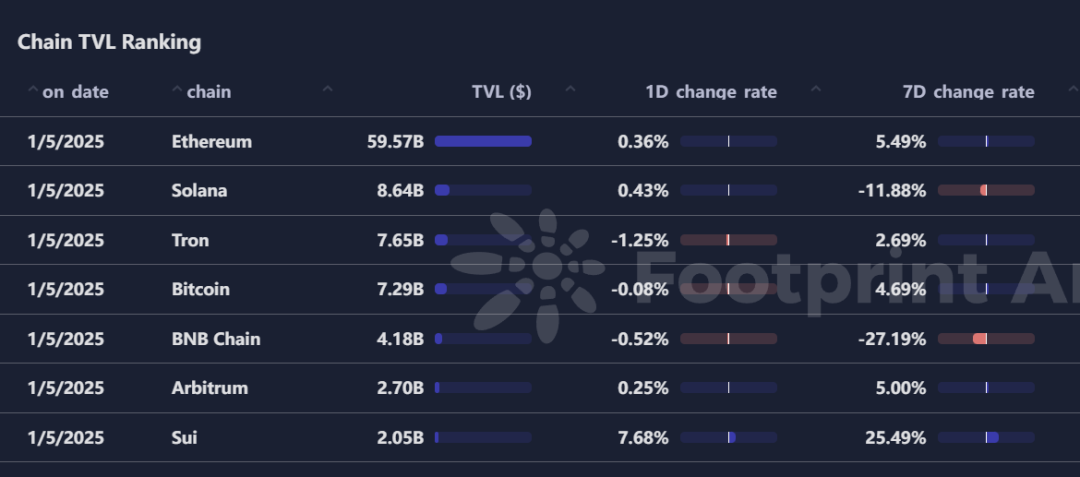This screenshot has height=477, width=1080.
Task: Click sort caret left of chain
Action: (x=177, y=89)
